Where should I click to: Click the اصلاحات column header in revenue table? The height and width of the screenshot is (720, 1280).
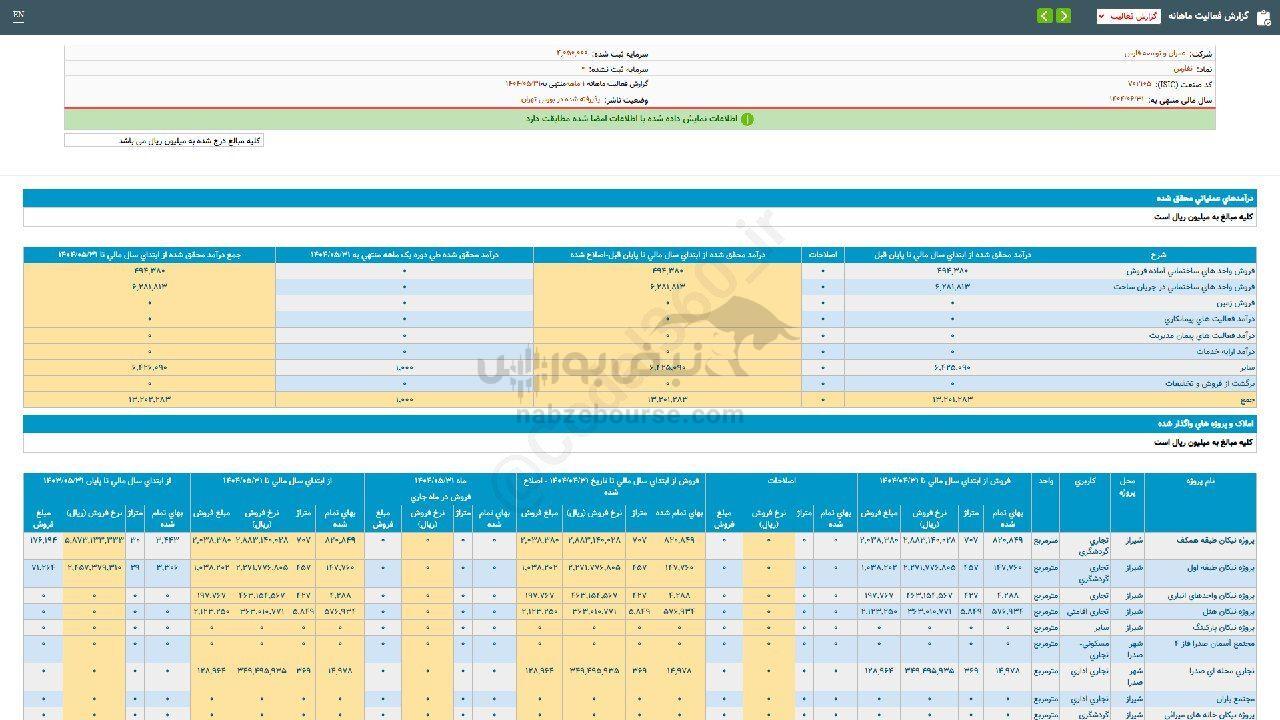822,255
